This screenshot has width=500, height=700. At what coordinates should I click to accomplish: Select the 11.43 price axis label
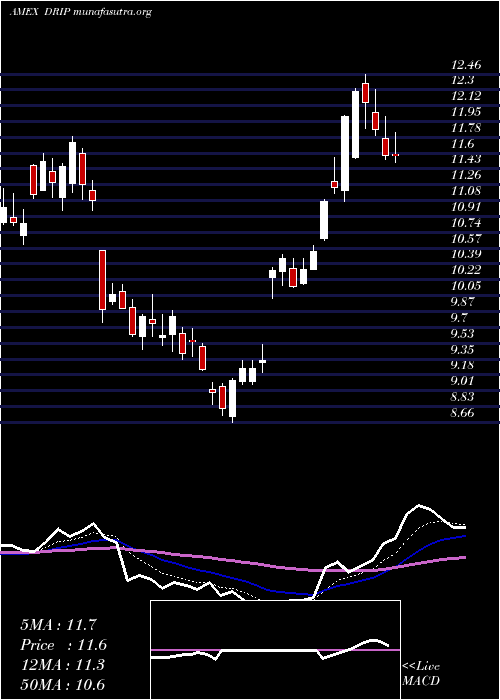coord(466,159)
